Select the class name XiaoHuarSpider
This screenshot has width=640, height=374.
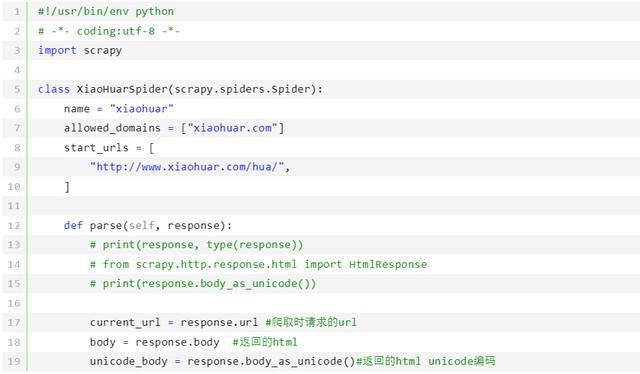click(122, 89)
